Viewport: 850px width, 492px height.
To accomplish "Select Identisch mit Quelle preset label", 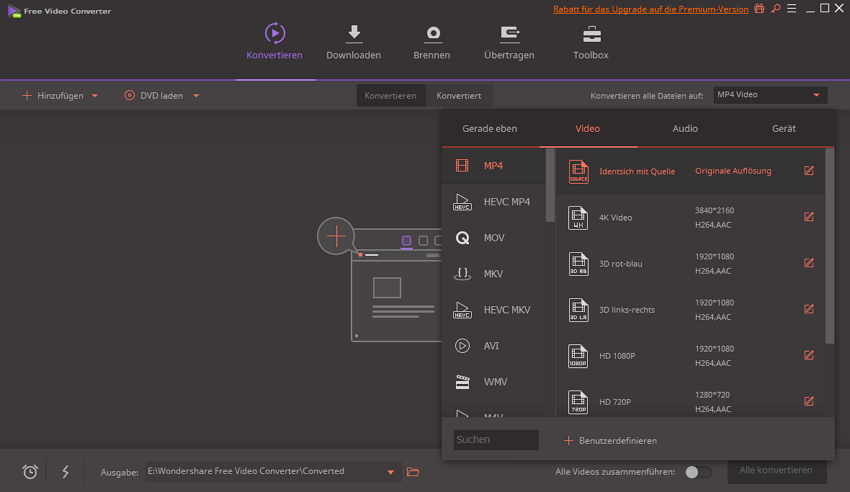I will (637, 171).
